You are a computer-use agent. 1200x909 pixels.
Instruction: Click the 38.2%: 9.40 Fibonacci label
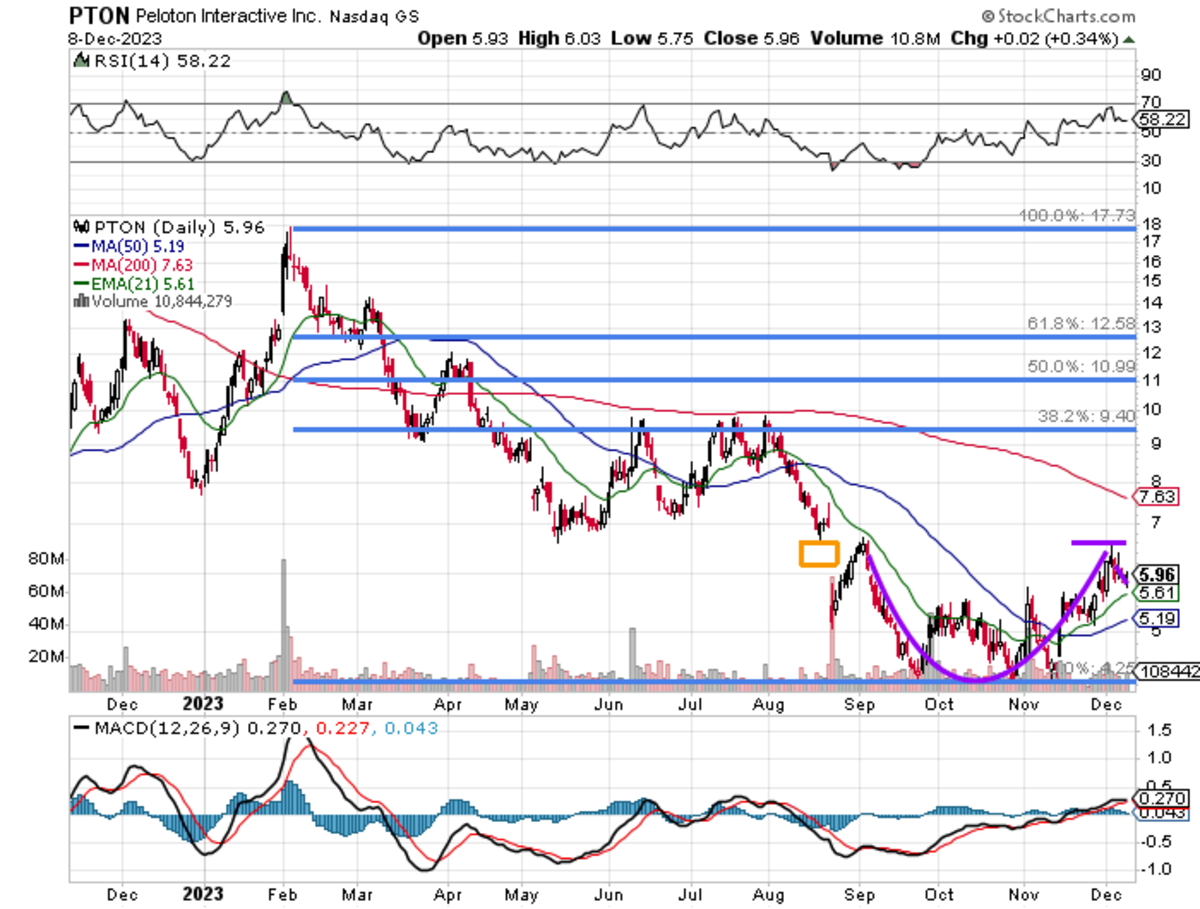pyautogui.click(x=1082, y=417)
